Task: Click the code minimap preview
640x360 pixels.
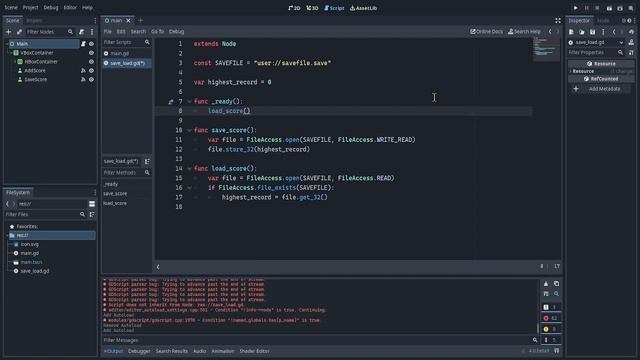Action: coord(546,48)
